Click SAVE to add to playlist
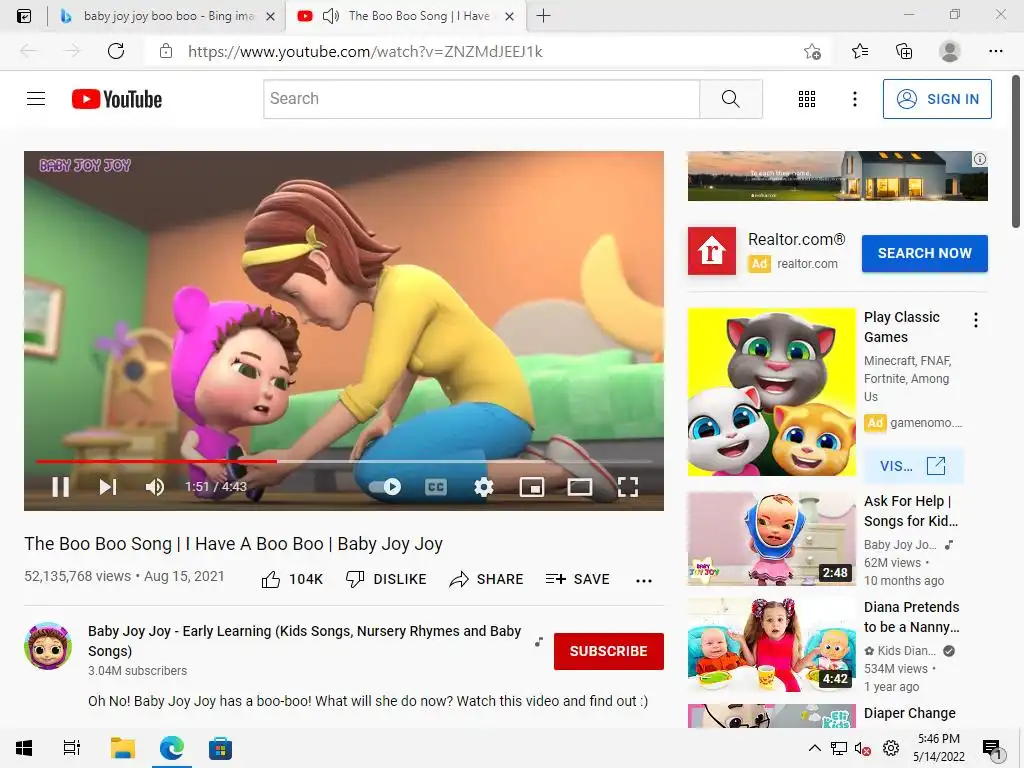 click(x=577, y=579)
